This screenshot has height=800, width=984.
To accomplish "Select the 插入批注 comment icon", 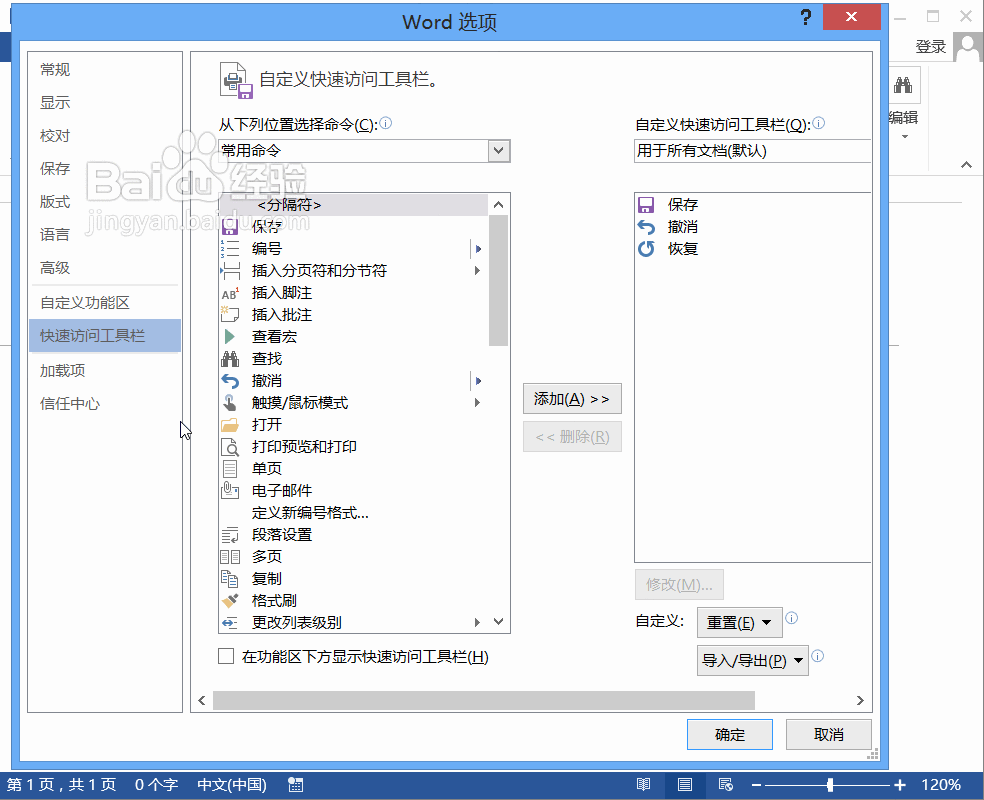I will click(x=230, y=315).
